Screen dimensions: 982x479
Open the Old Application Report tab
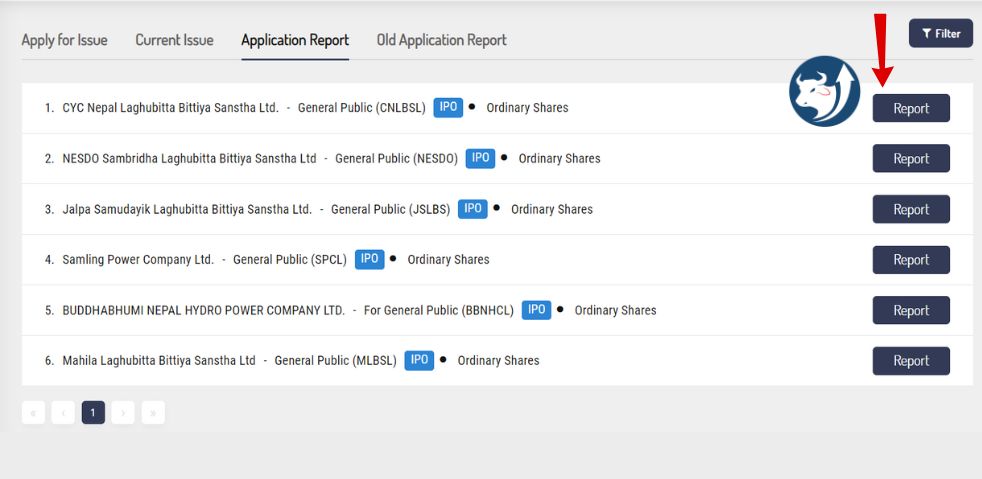click(x=442, y=40)
